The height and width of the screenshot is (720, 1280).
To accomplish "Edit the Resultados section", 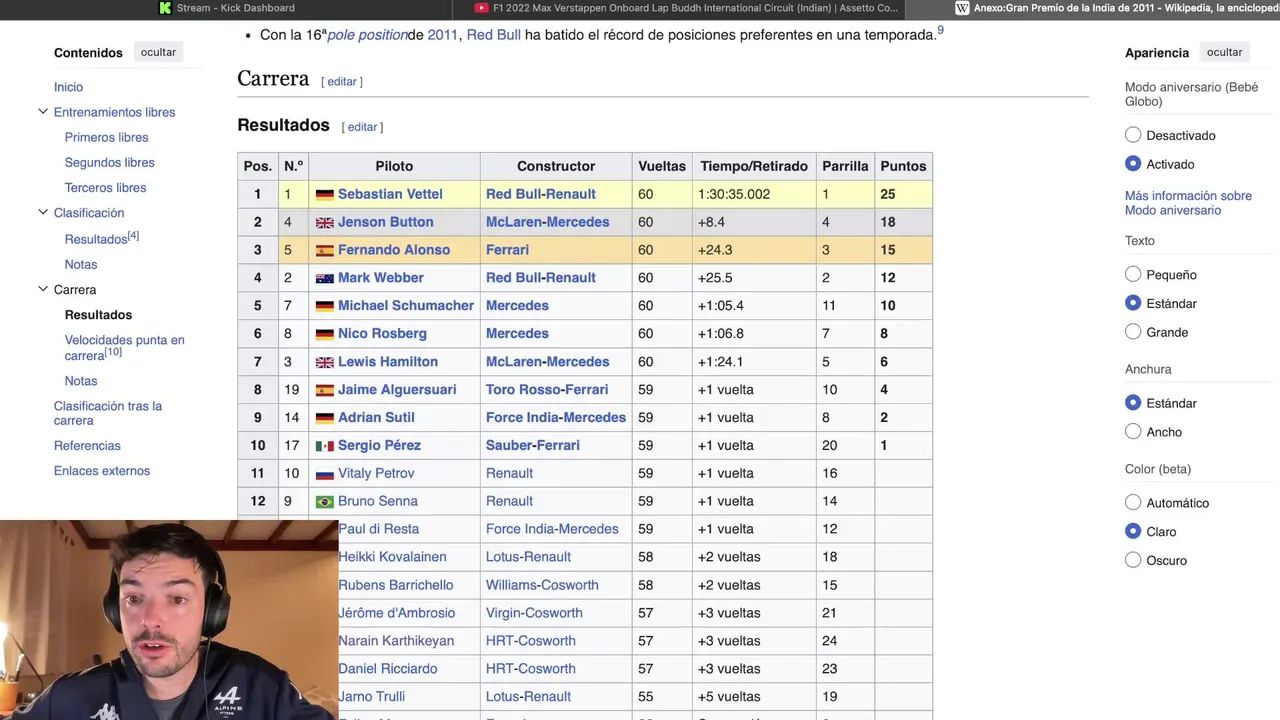I will coord(362,127).
